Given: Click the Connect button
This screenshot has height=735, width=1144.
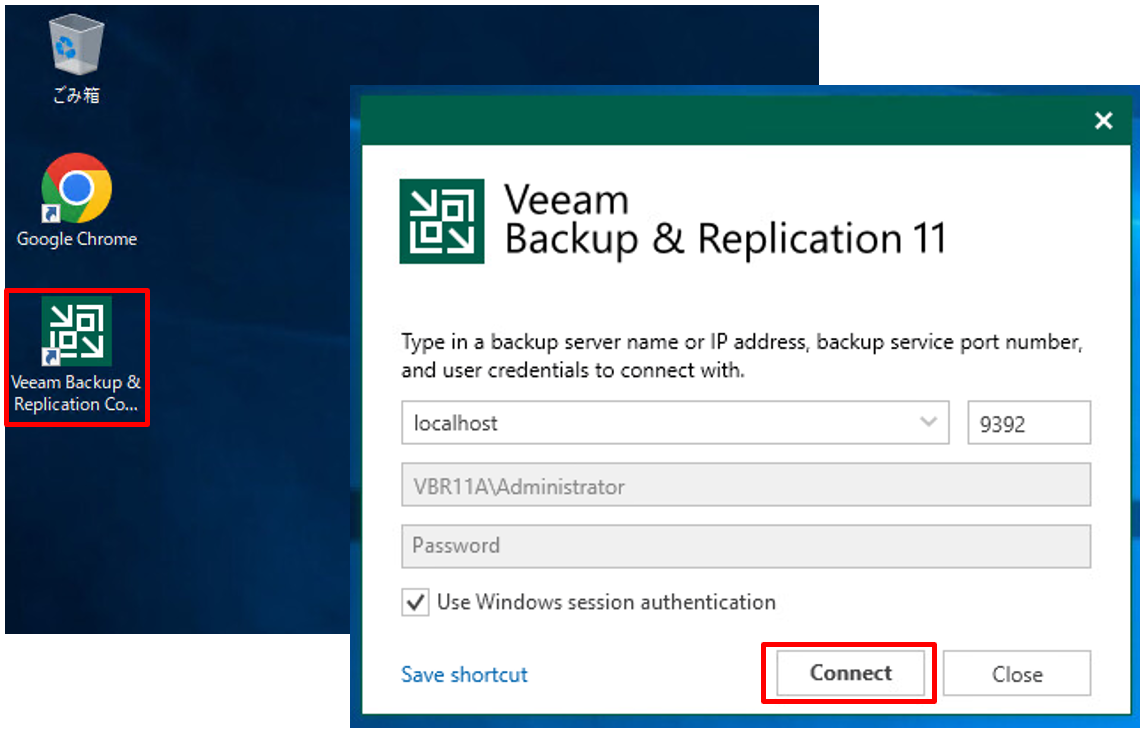Looking at the screenshot, I should click(x=850, y=673).
